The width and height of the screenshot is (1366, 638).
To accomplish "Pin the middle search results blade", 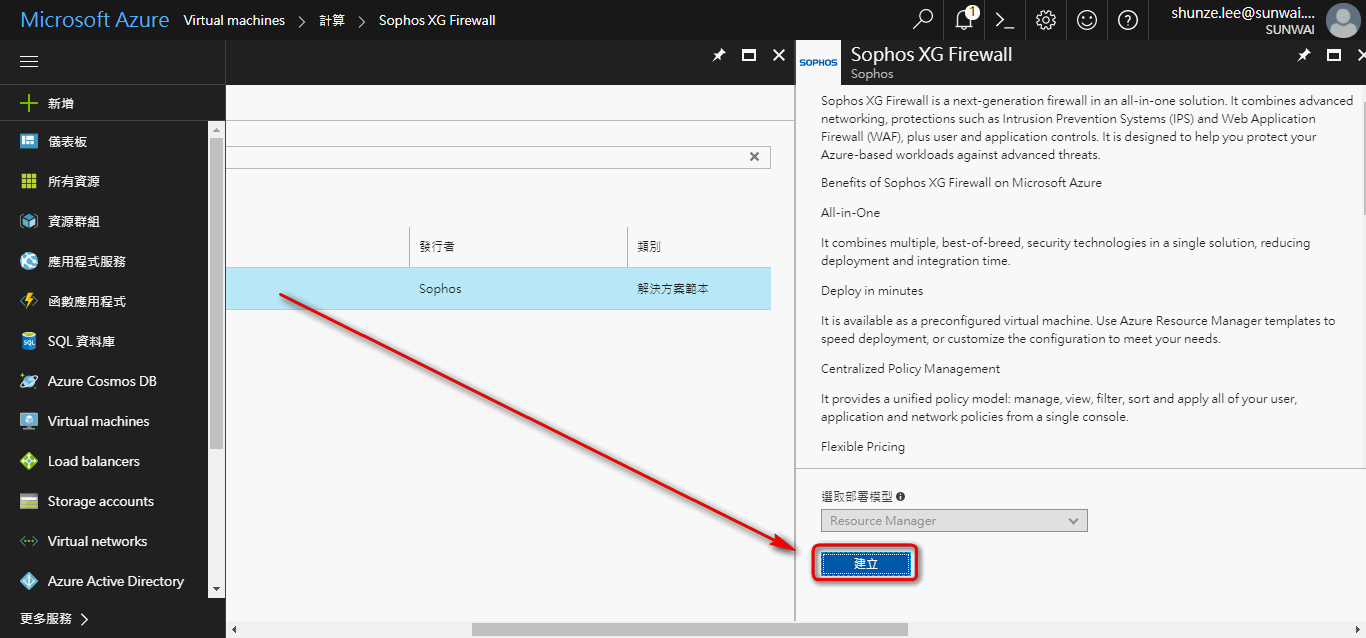I will 718,56.
